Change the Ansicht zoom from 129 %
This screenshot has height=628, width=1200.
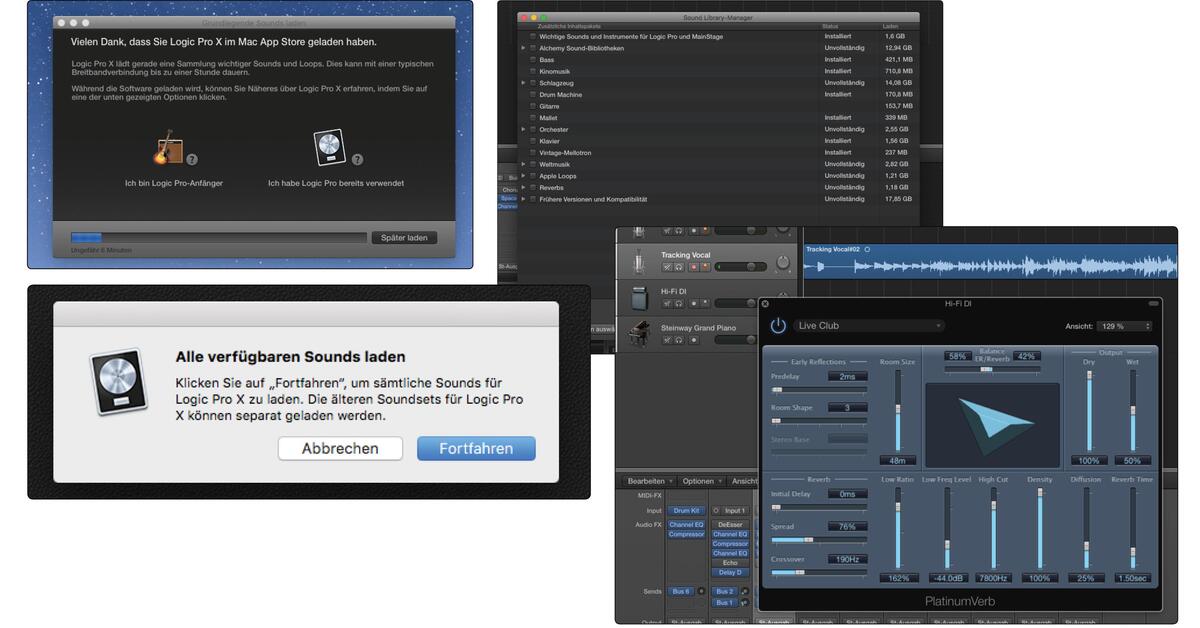pos(1122,325)
